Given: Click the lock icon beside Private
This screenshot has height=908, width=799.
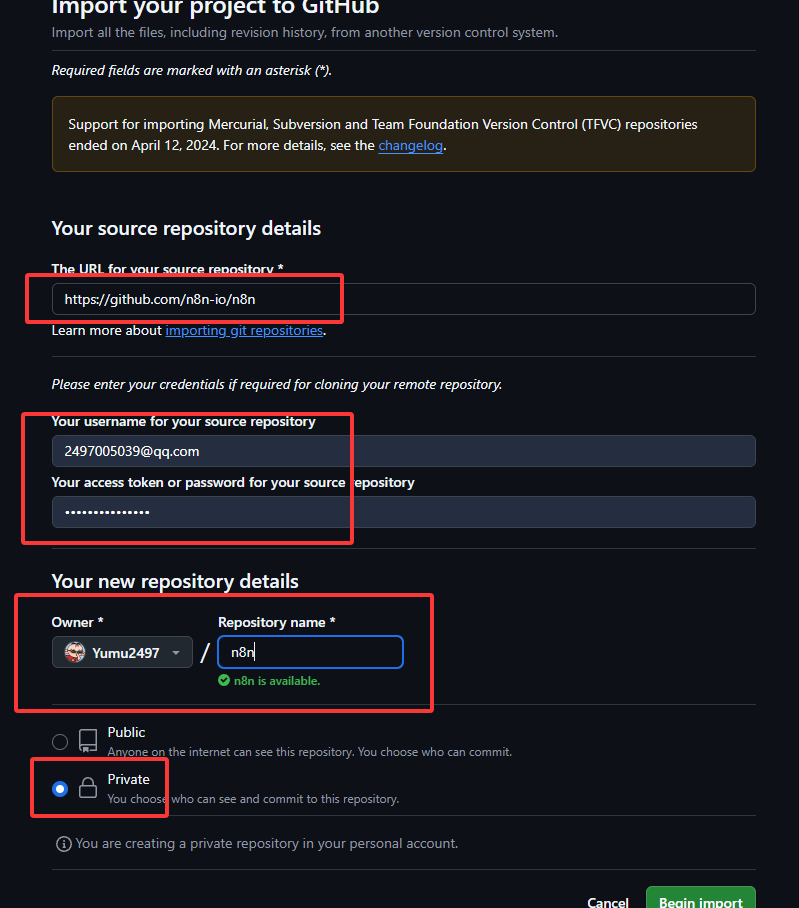Looking at the screenshot, I should (88, 789).
